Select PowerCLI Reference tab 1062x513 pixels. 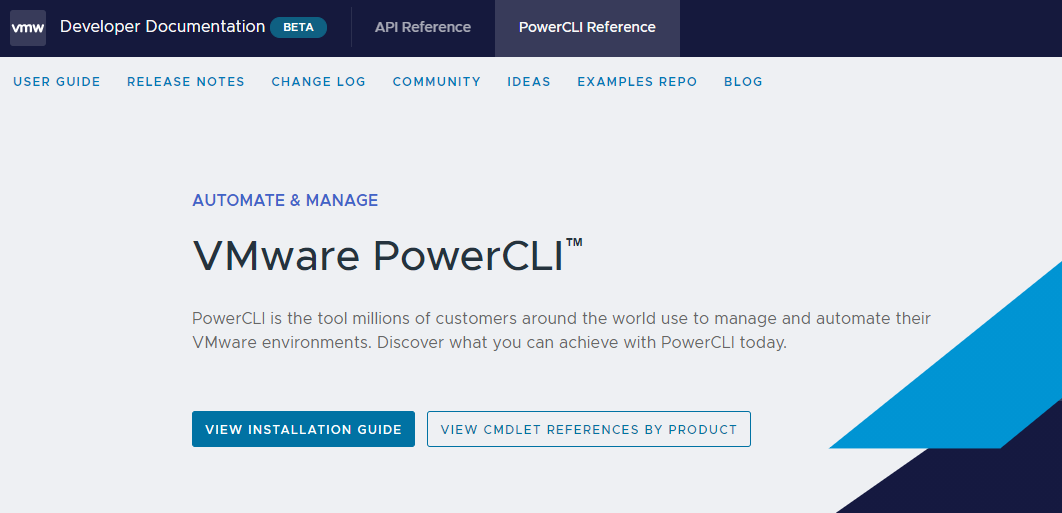pos(587,28)
